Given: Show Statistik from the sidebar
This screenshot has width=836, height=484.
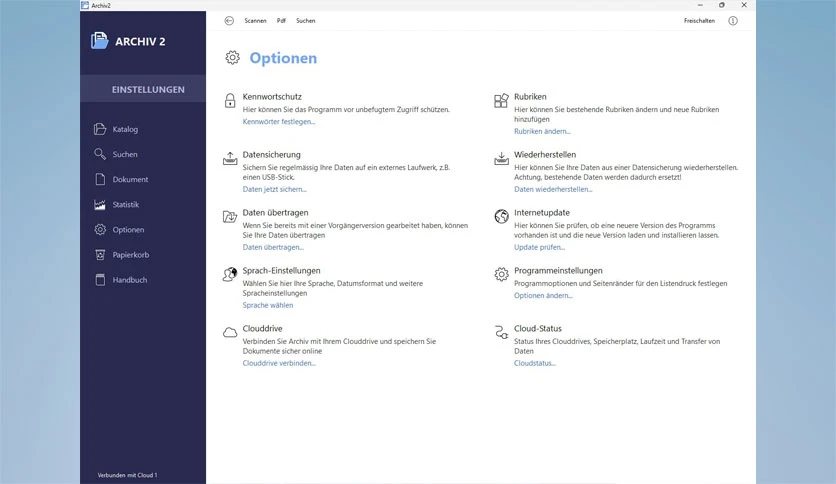Looking at the screenshot, I should 126,204.
